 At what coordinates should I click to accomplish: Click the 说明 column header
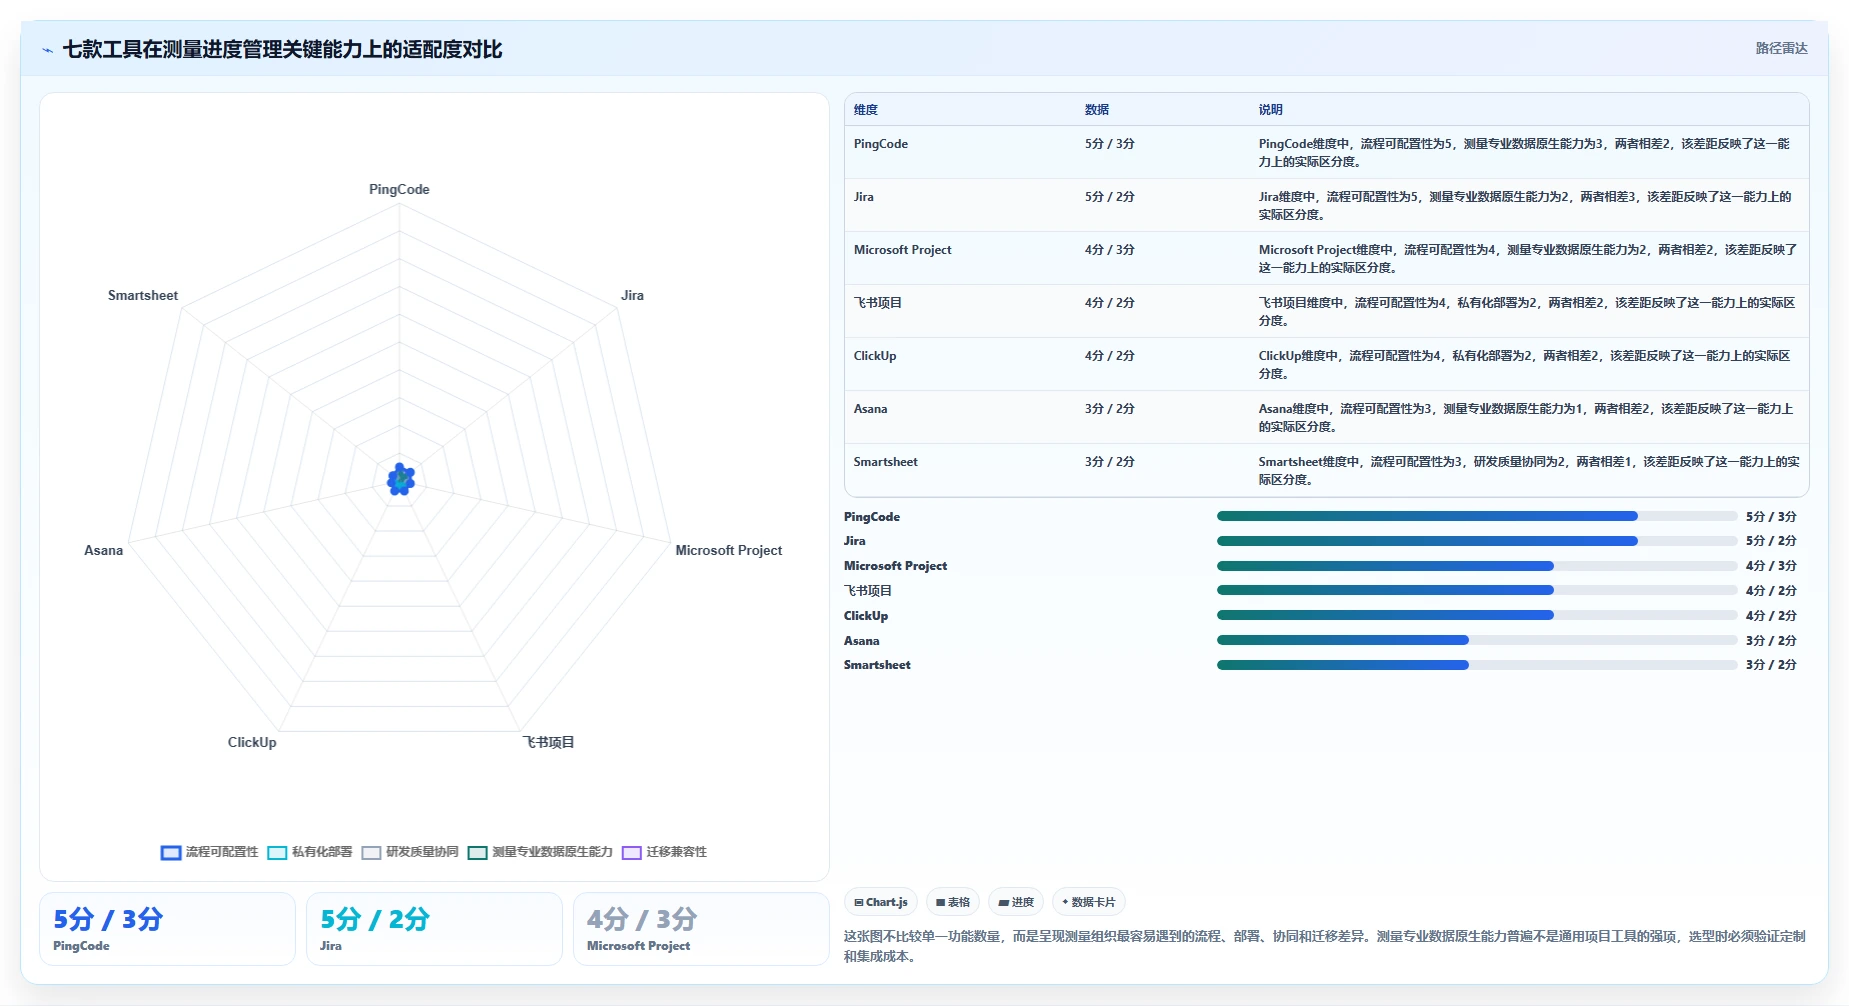[1270, 110]
